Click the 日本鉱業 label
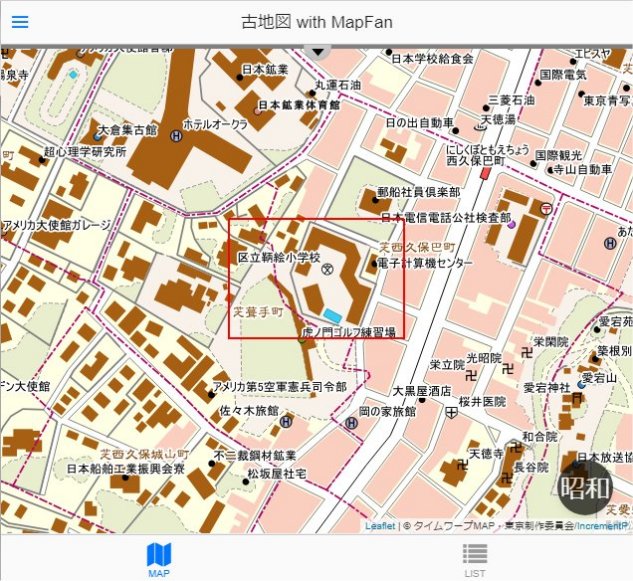The height and width of the screenshot is (581, 633). [265, 69]
